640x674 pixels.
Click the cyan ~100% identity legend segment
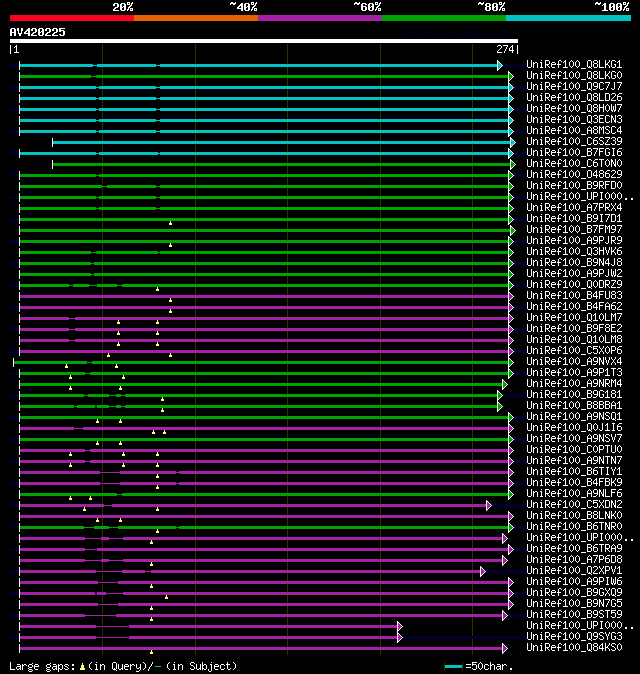(569, 18)
